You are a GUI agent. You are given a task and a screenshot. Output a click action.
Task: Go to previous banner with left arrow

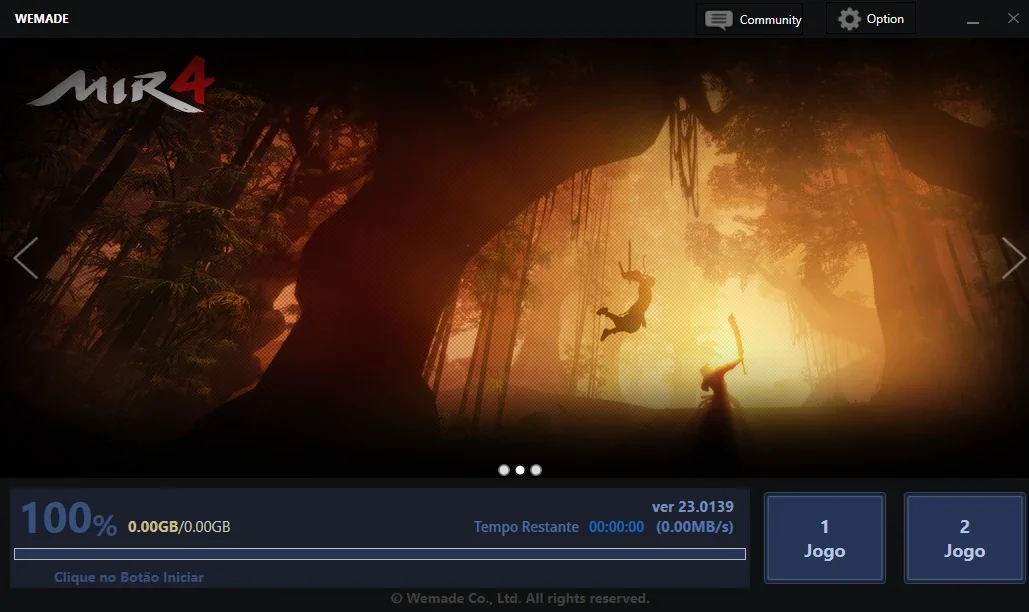26,258
